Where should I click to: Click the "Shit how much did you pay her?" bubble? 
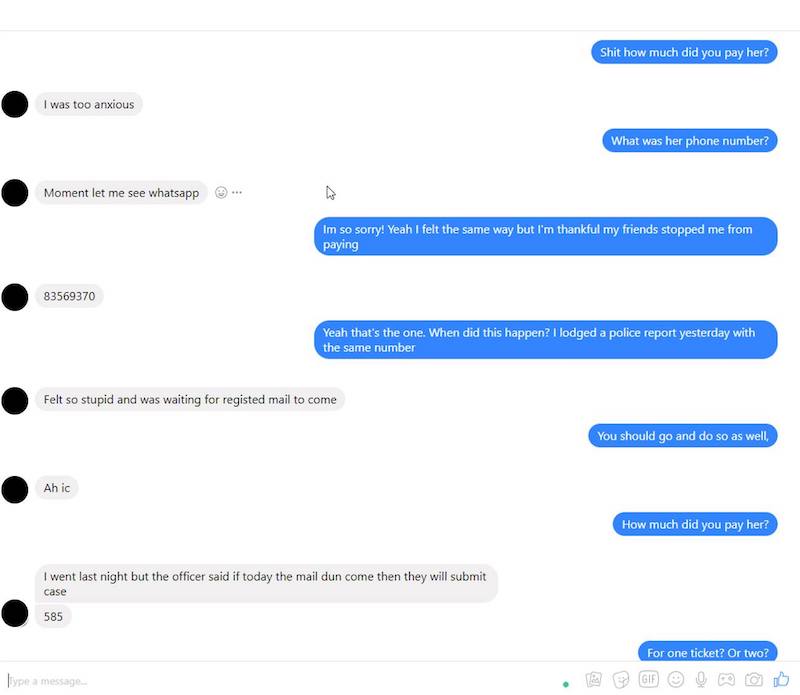tap(684, 53)
